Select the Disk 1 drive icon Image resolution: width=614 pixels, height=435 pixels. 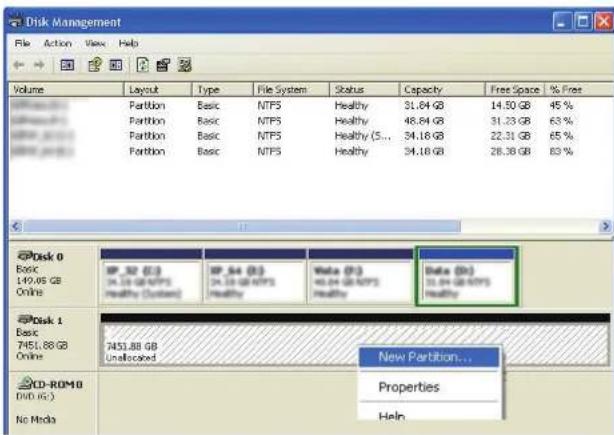[x=25, y=319]
